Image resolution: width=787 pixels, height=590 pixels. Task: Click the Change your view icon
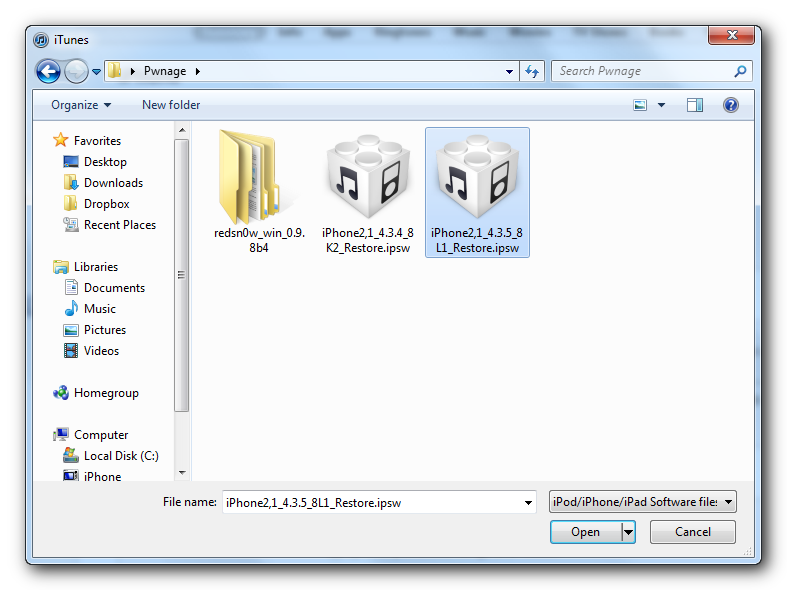(640, 105)
